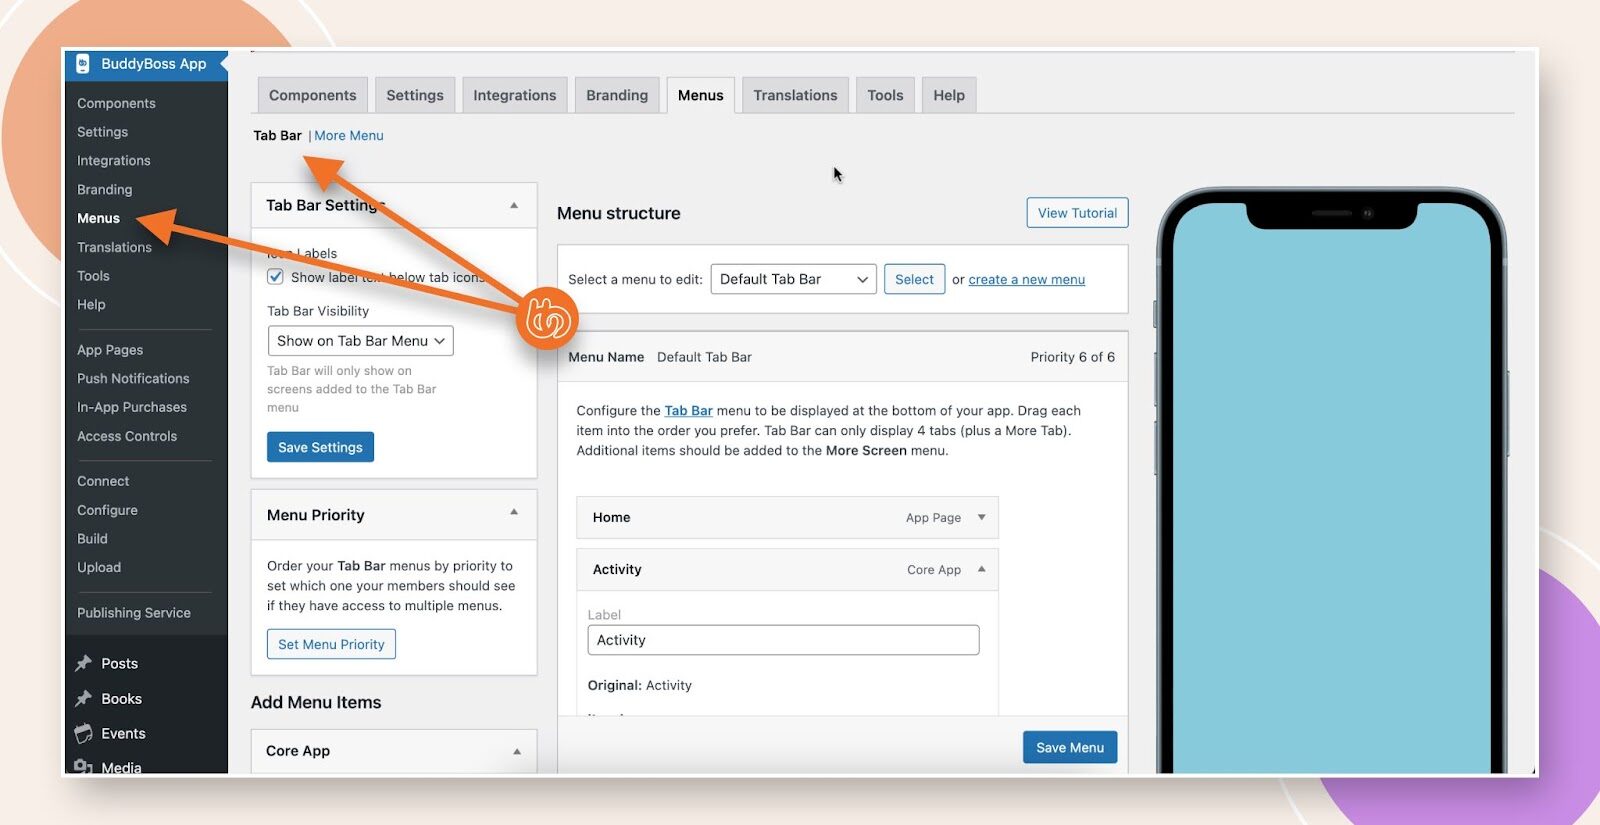The width and height of the screenshot is (1600, 825).
Task: Click the Set Menu Priority button
Action: [331, 644]
